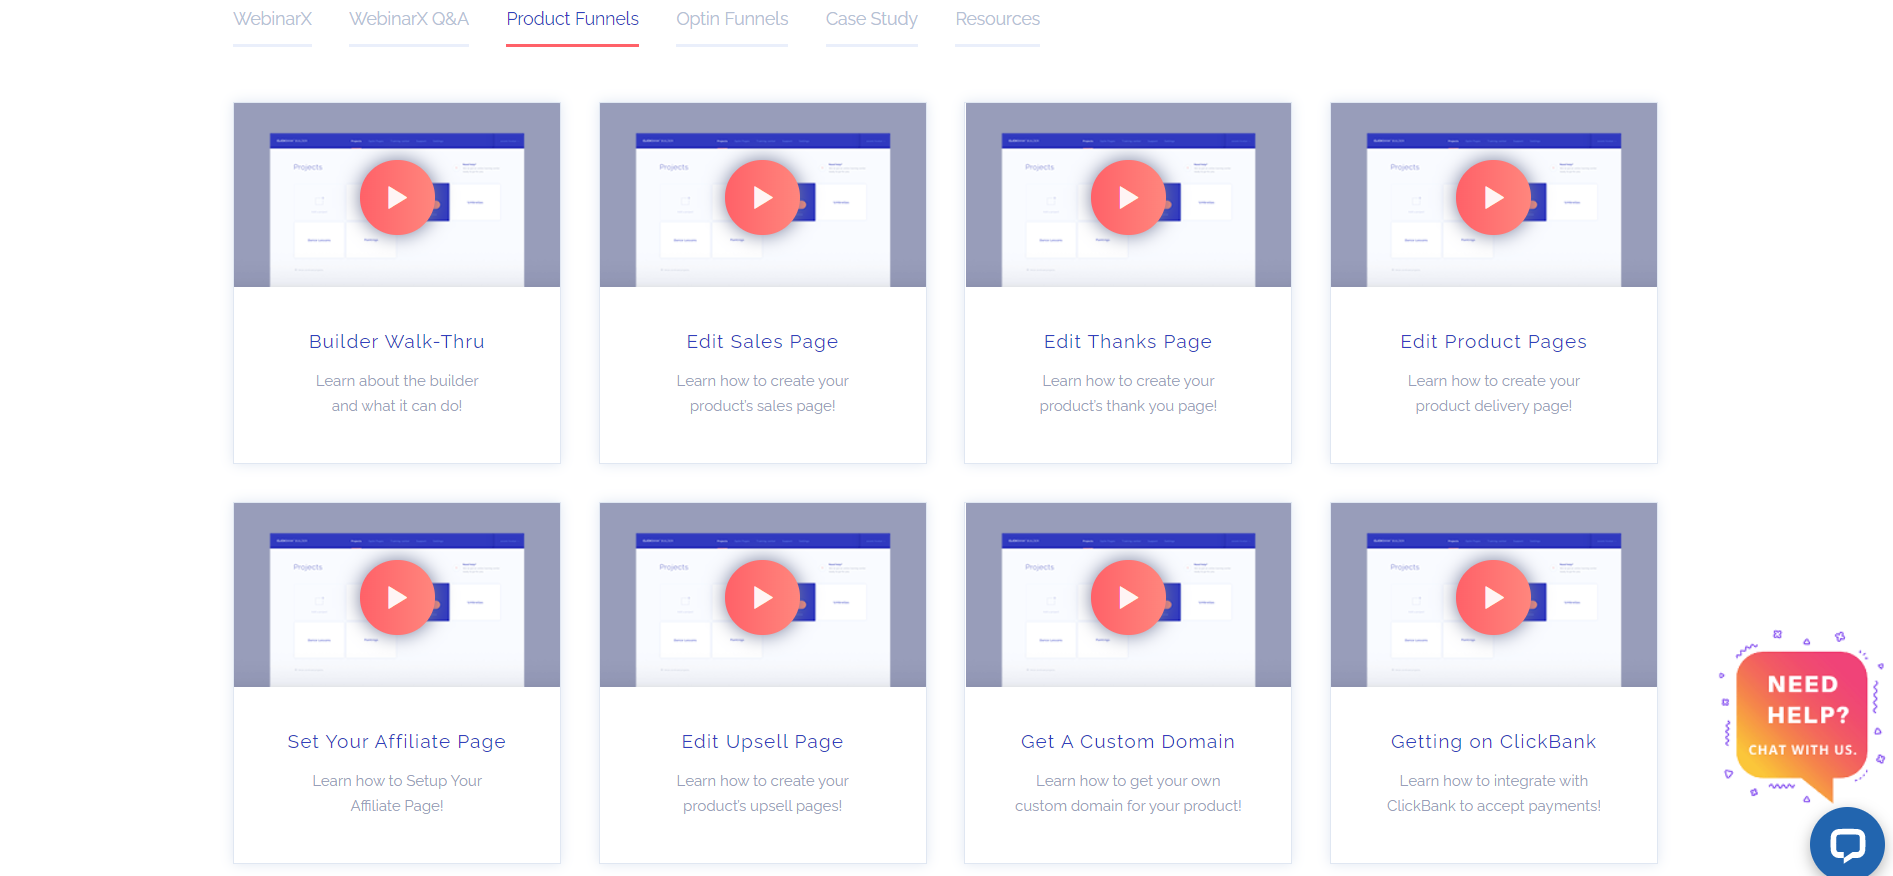Play the Edit Sales Page video
Screen dimensions: 1893x876
point(762,198)
